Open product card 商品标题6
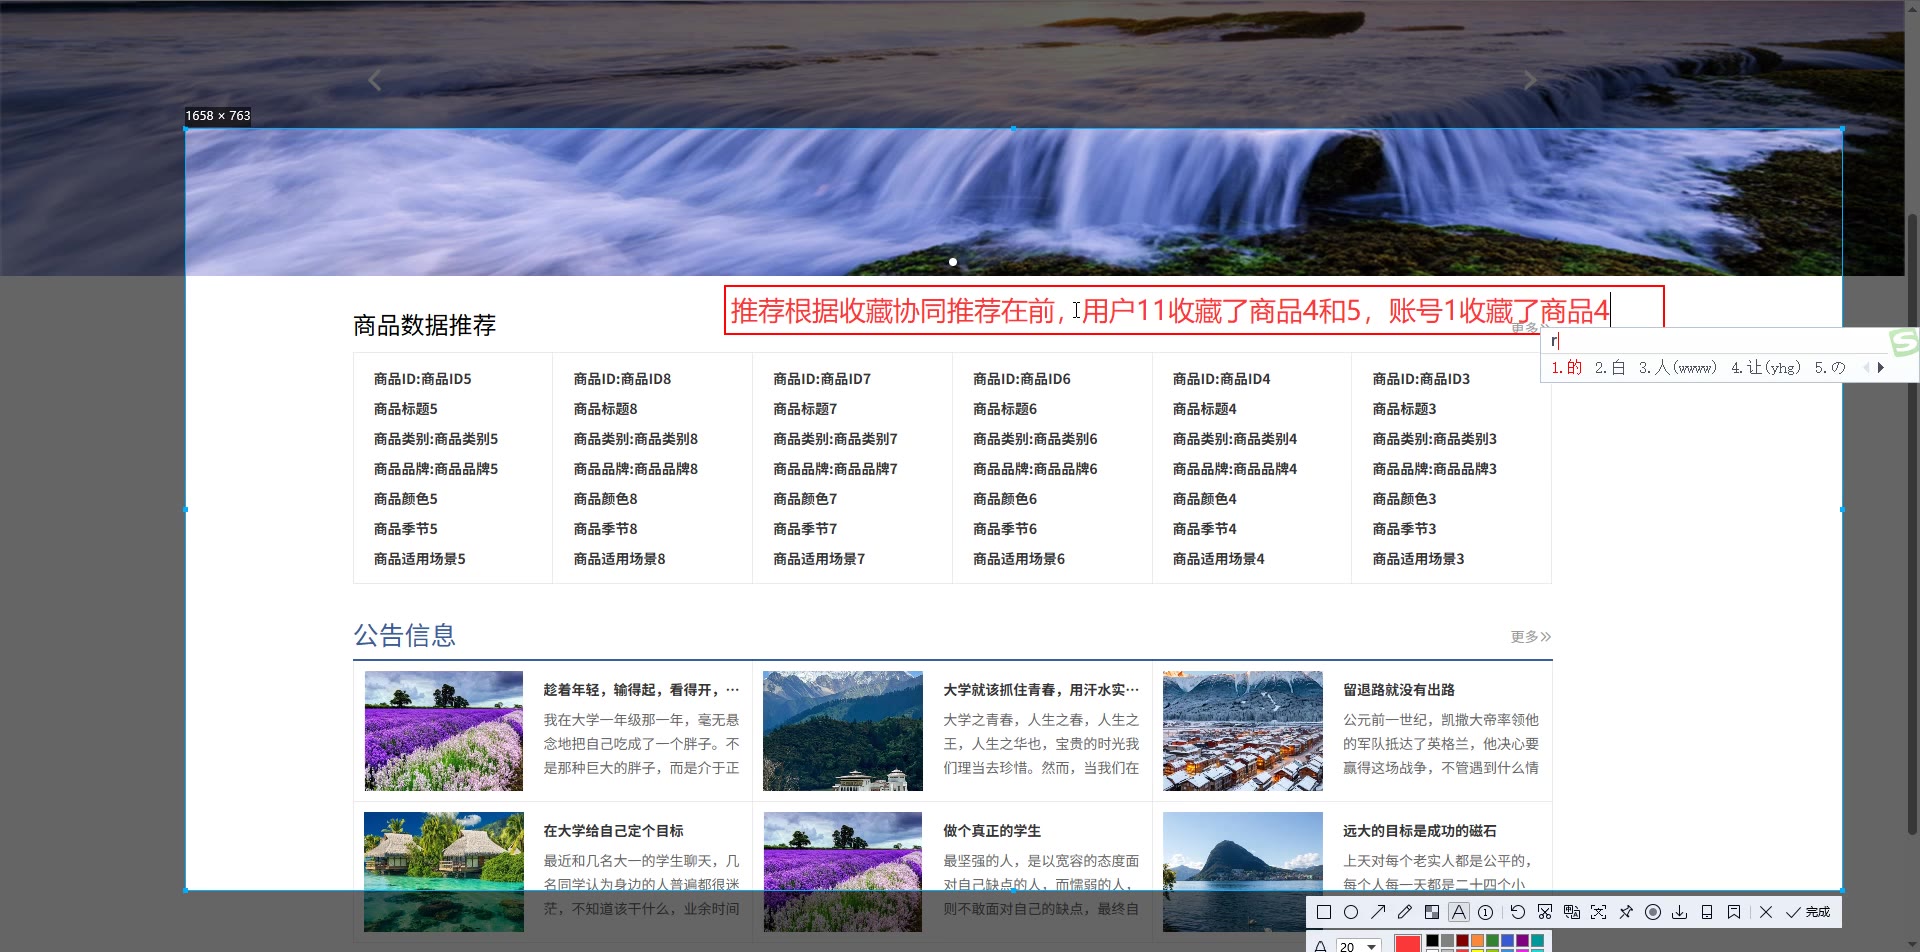 click(1053, 468)
